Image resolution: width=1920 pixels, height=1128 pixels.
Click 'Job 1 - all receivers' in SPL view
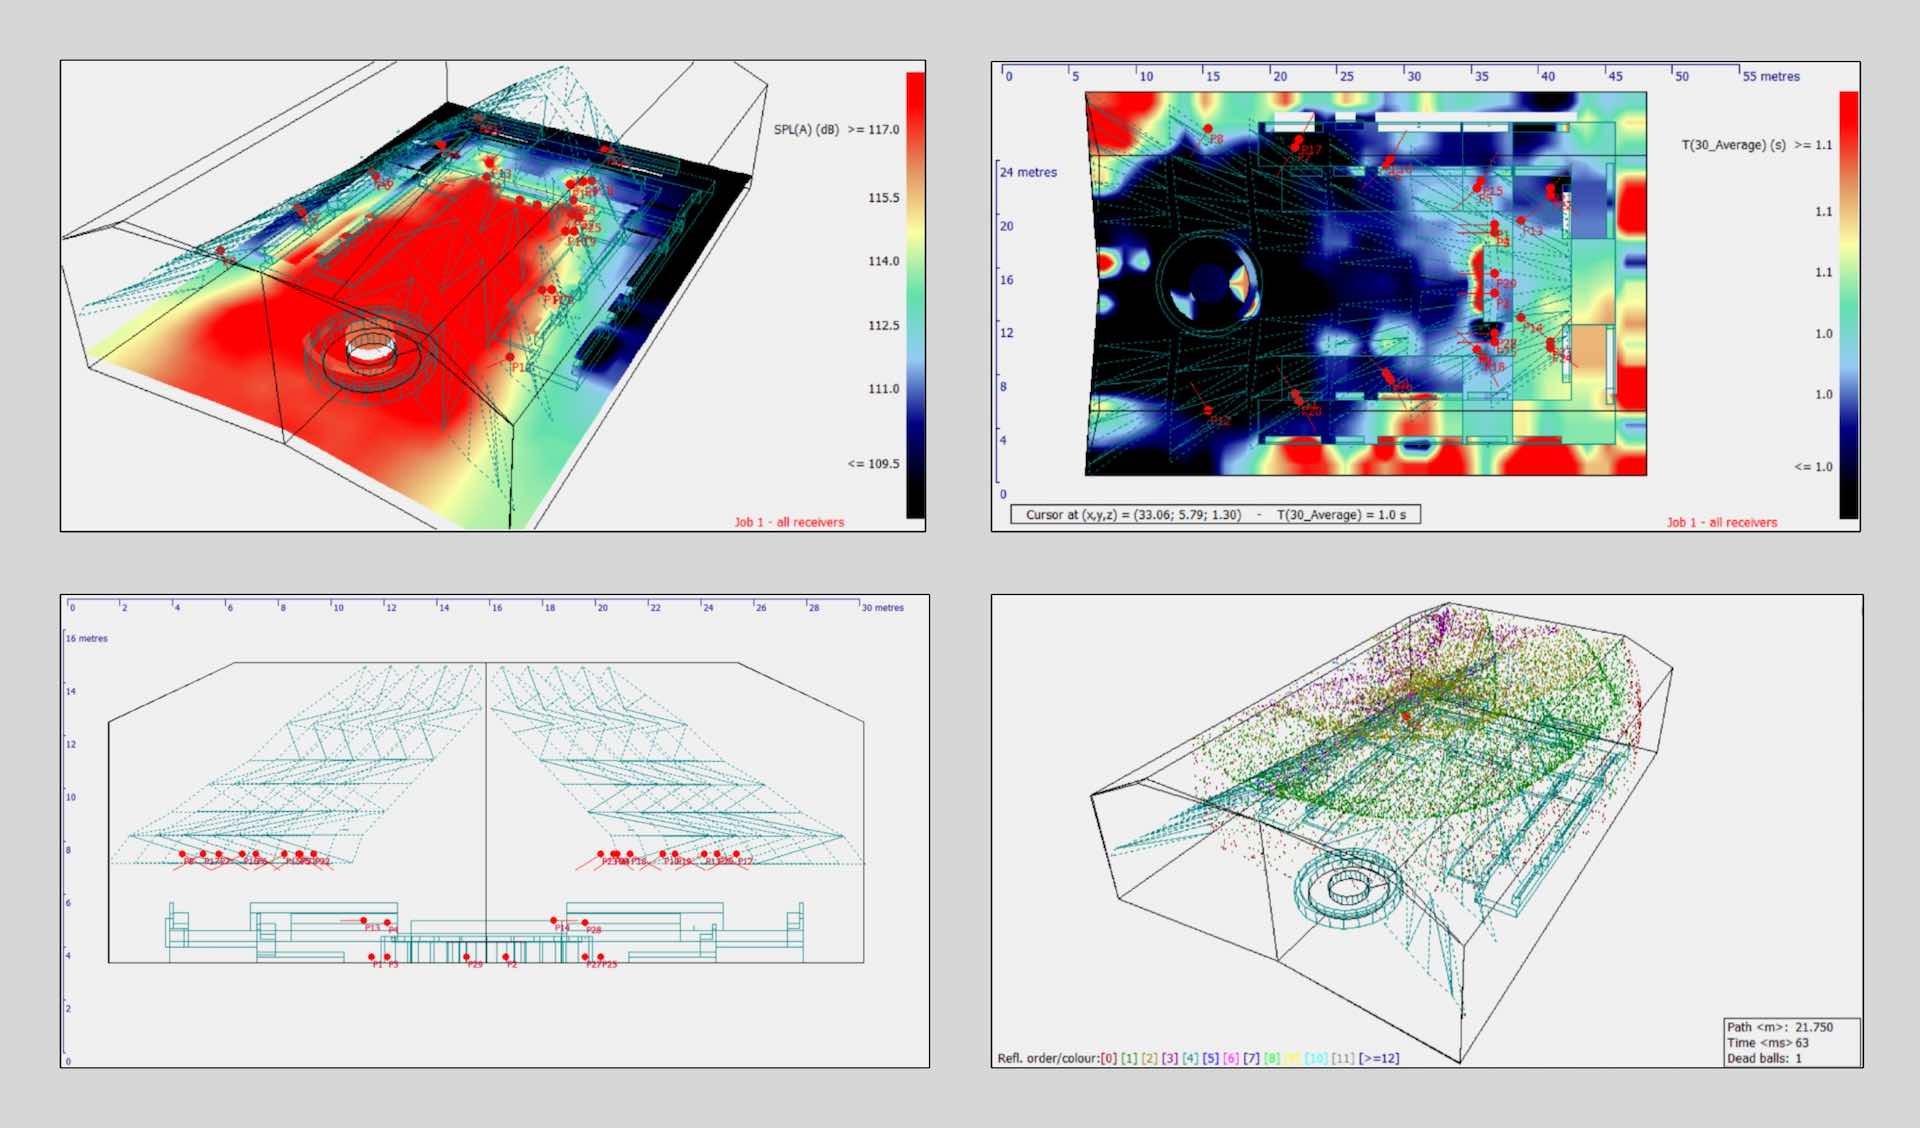789,522
